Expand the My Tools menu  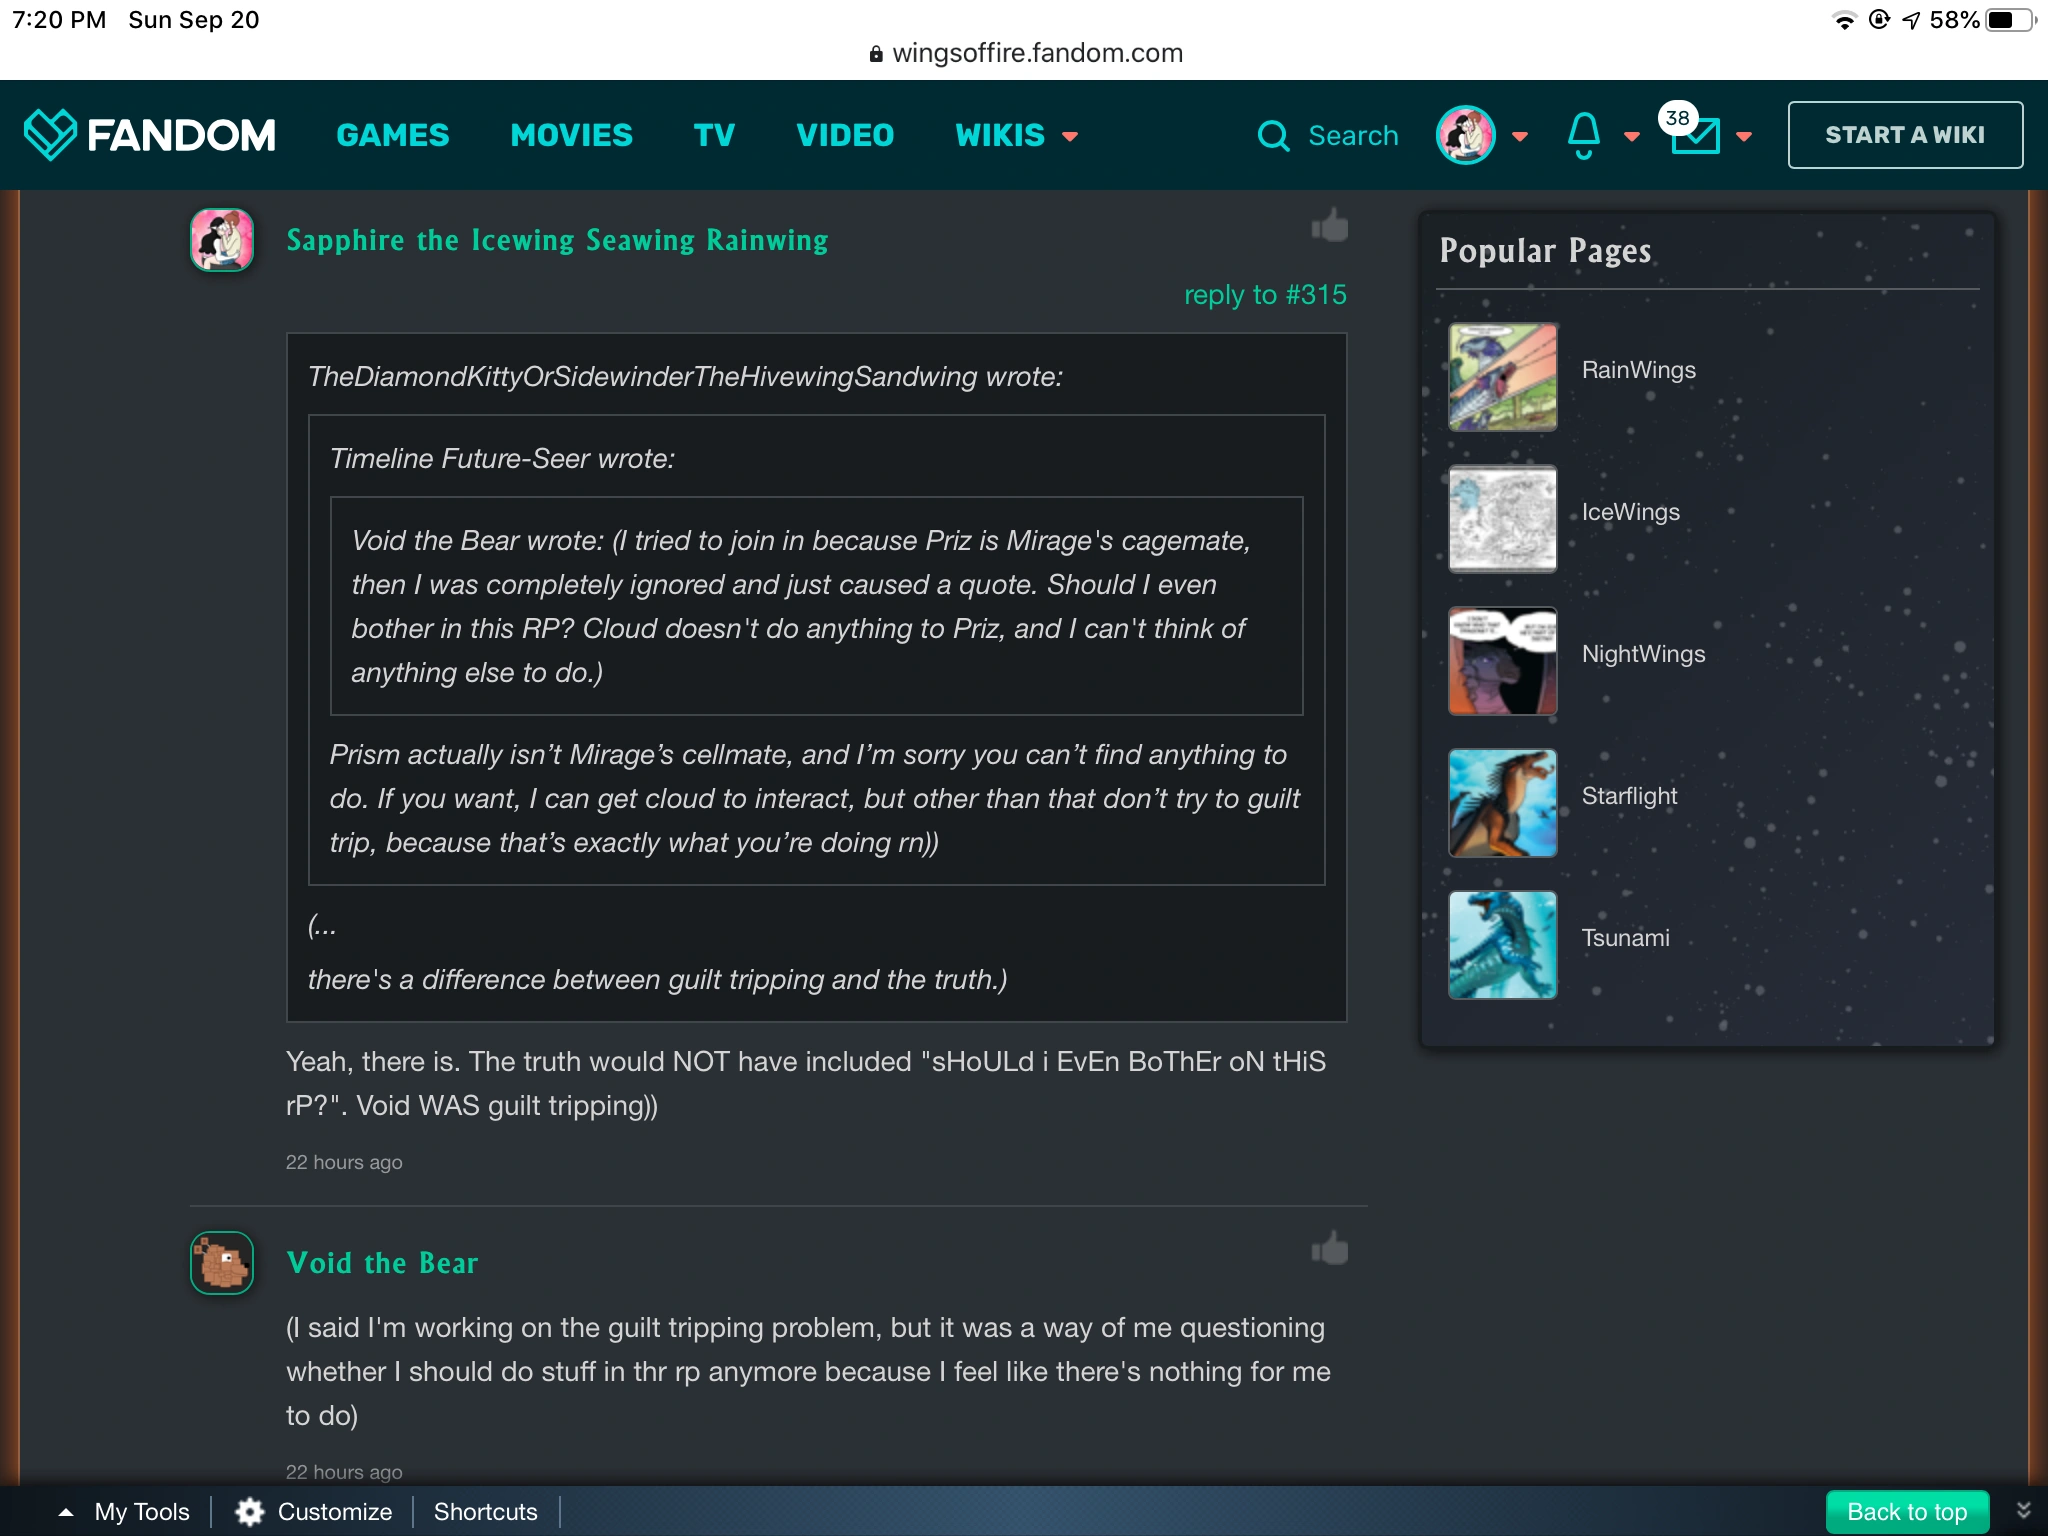click(124, 1511)
